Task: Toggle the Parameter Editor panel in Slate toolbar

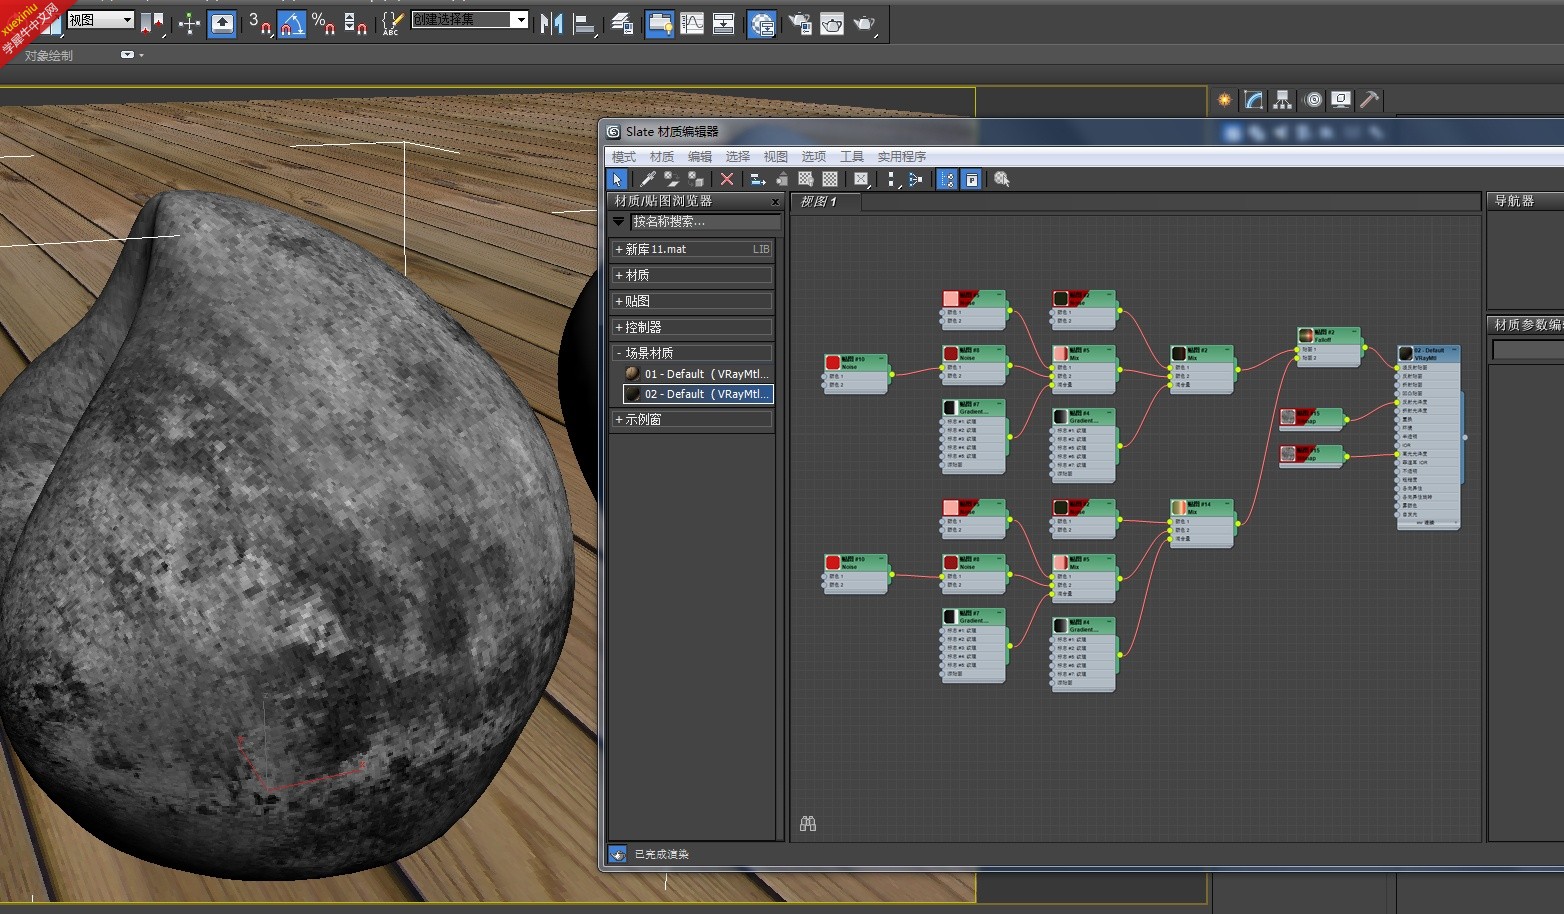Action: (971, 179)
